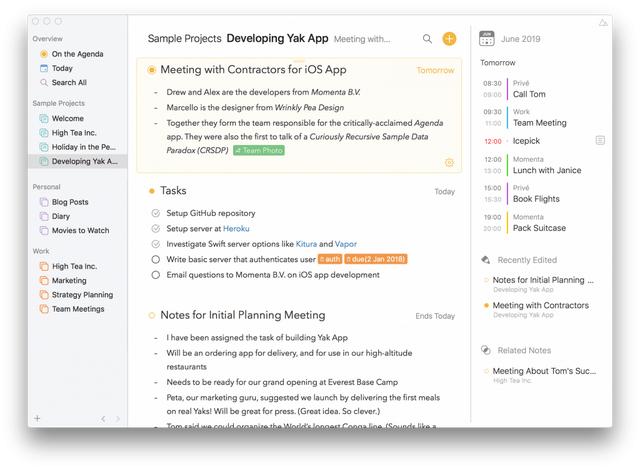640x470 pixels.
Task: Collapse Meeting with Contractors note via its circle
Action: click(x=151, y=70)
